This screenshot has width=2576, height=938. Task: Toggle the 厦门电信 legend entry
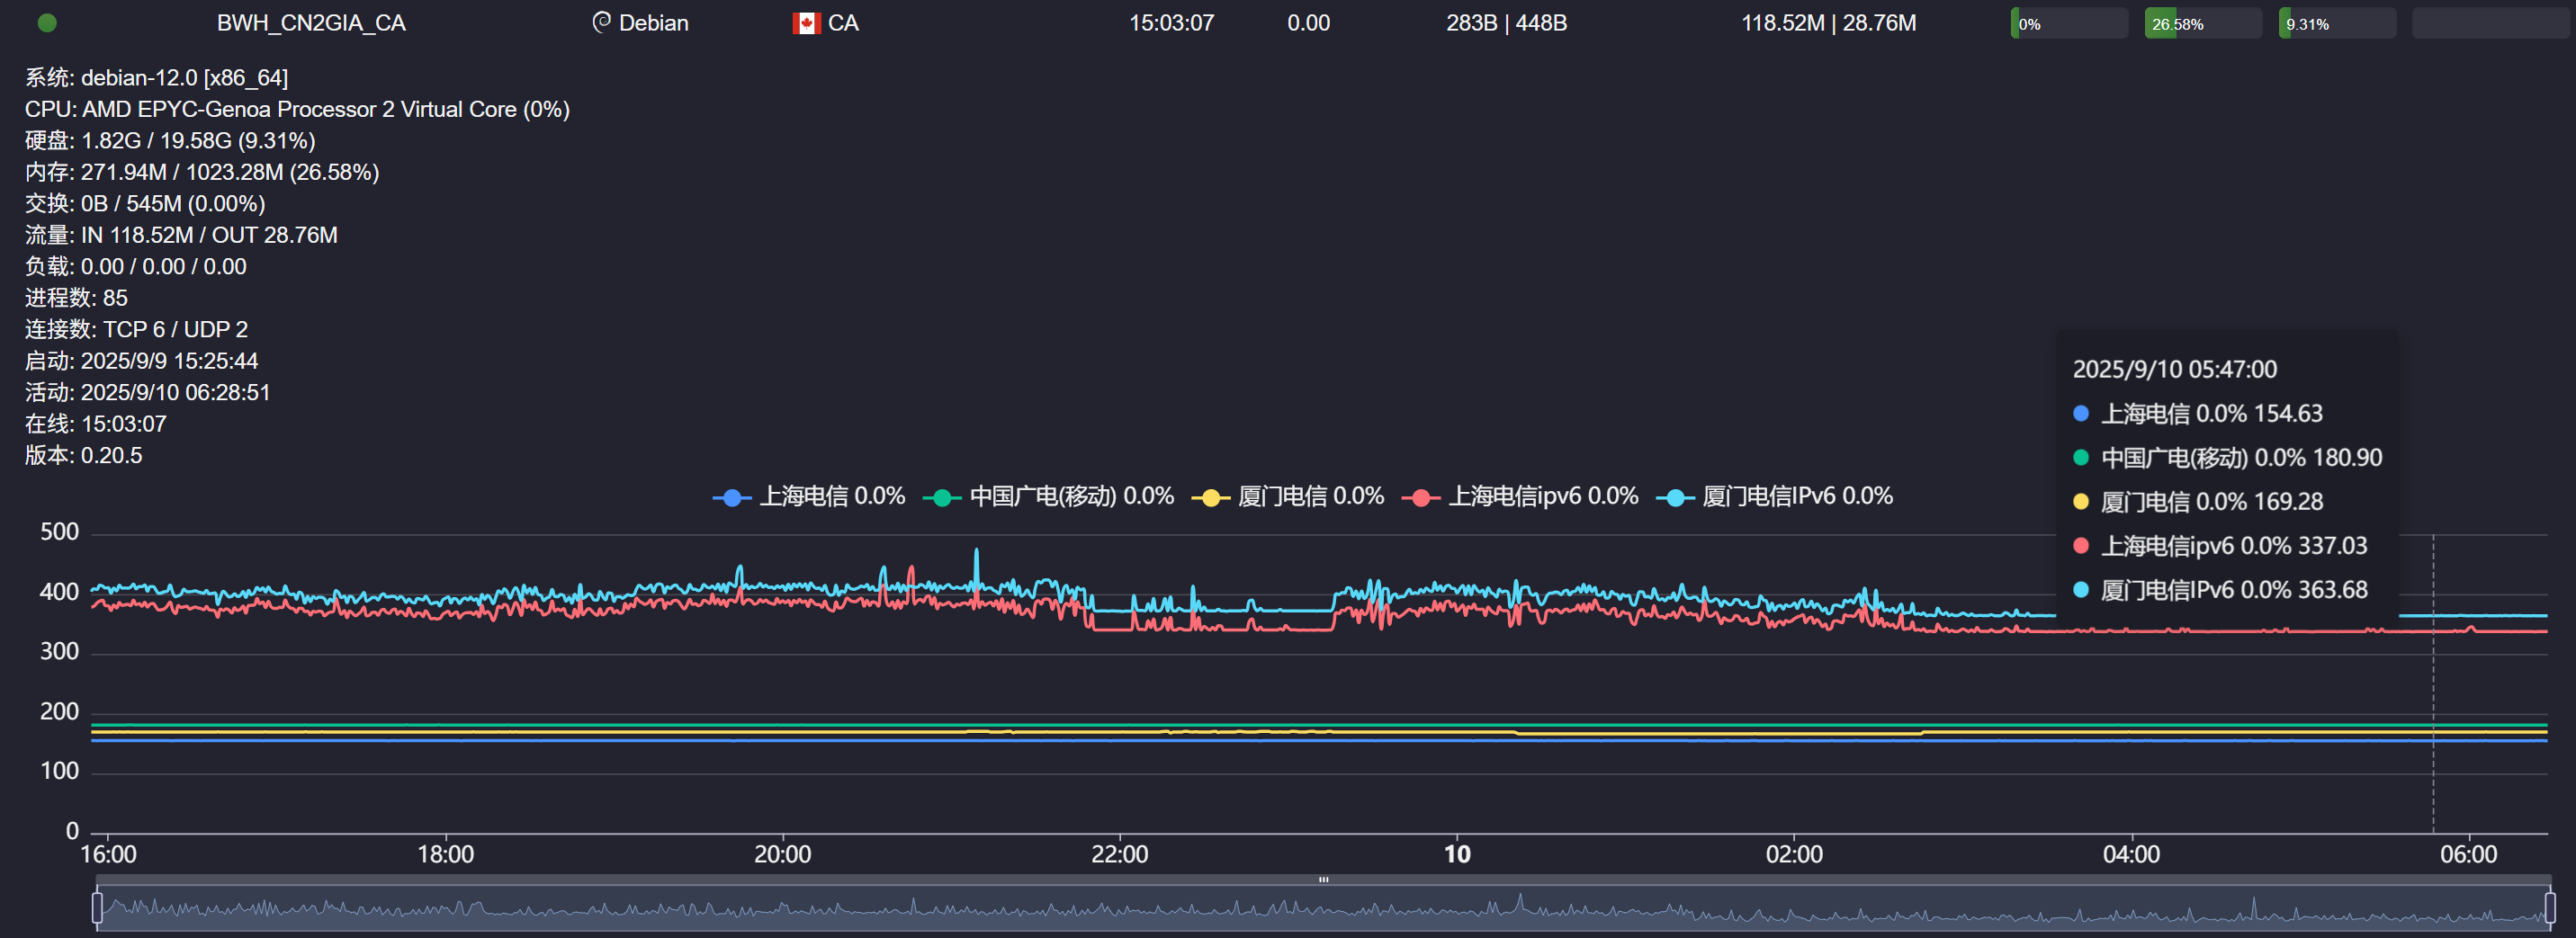click(x=1287, y=496)
